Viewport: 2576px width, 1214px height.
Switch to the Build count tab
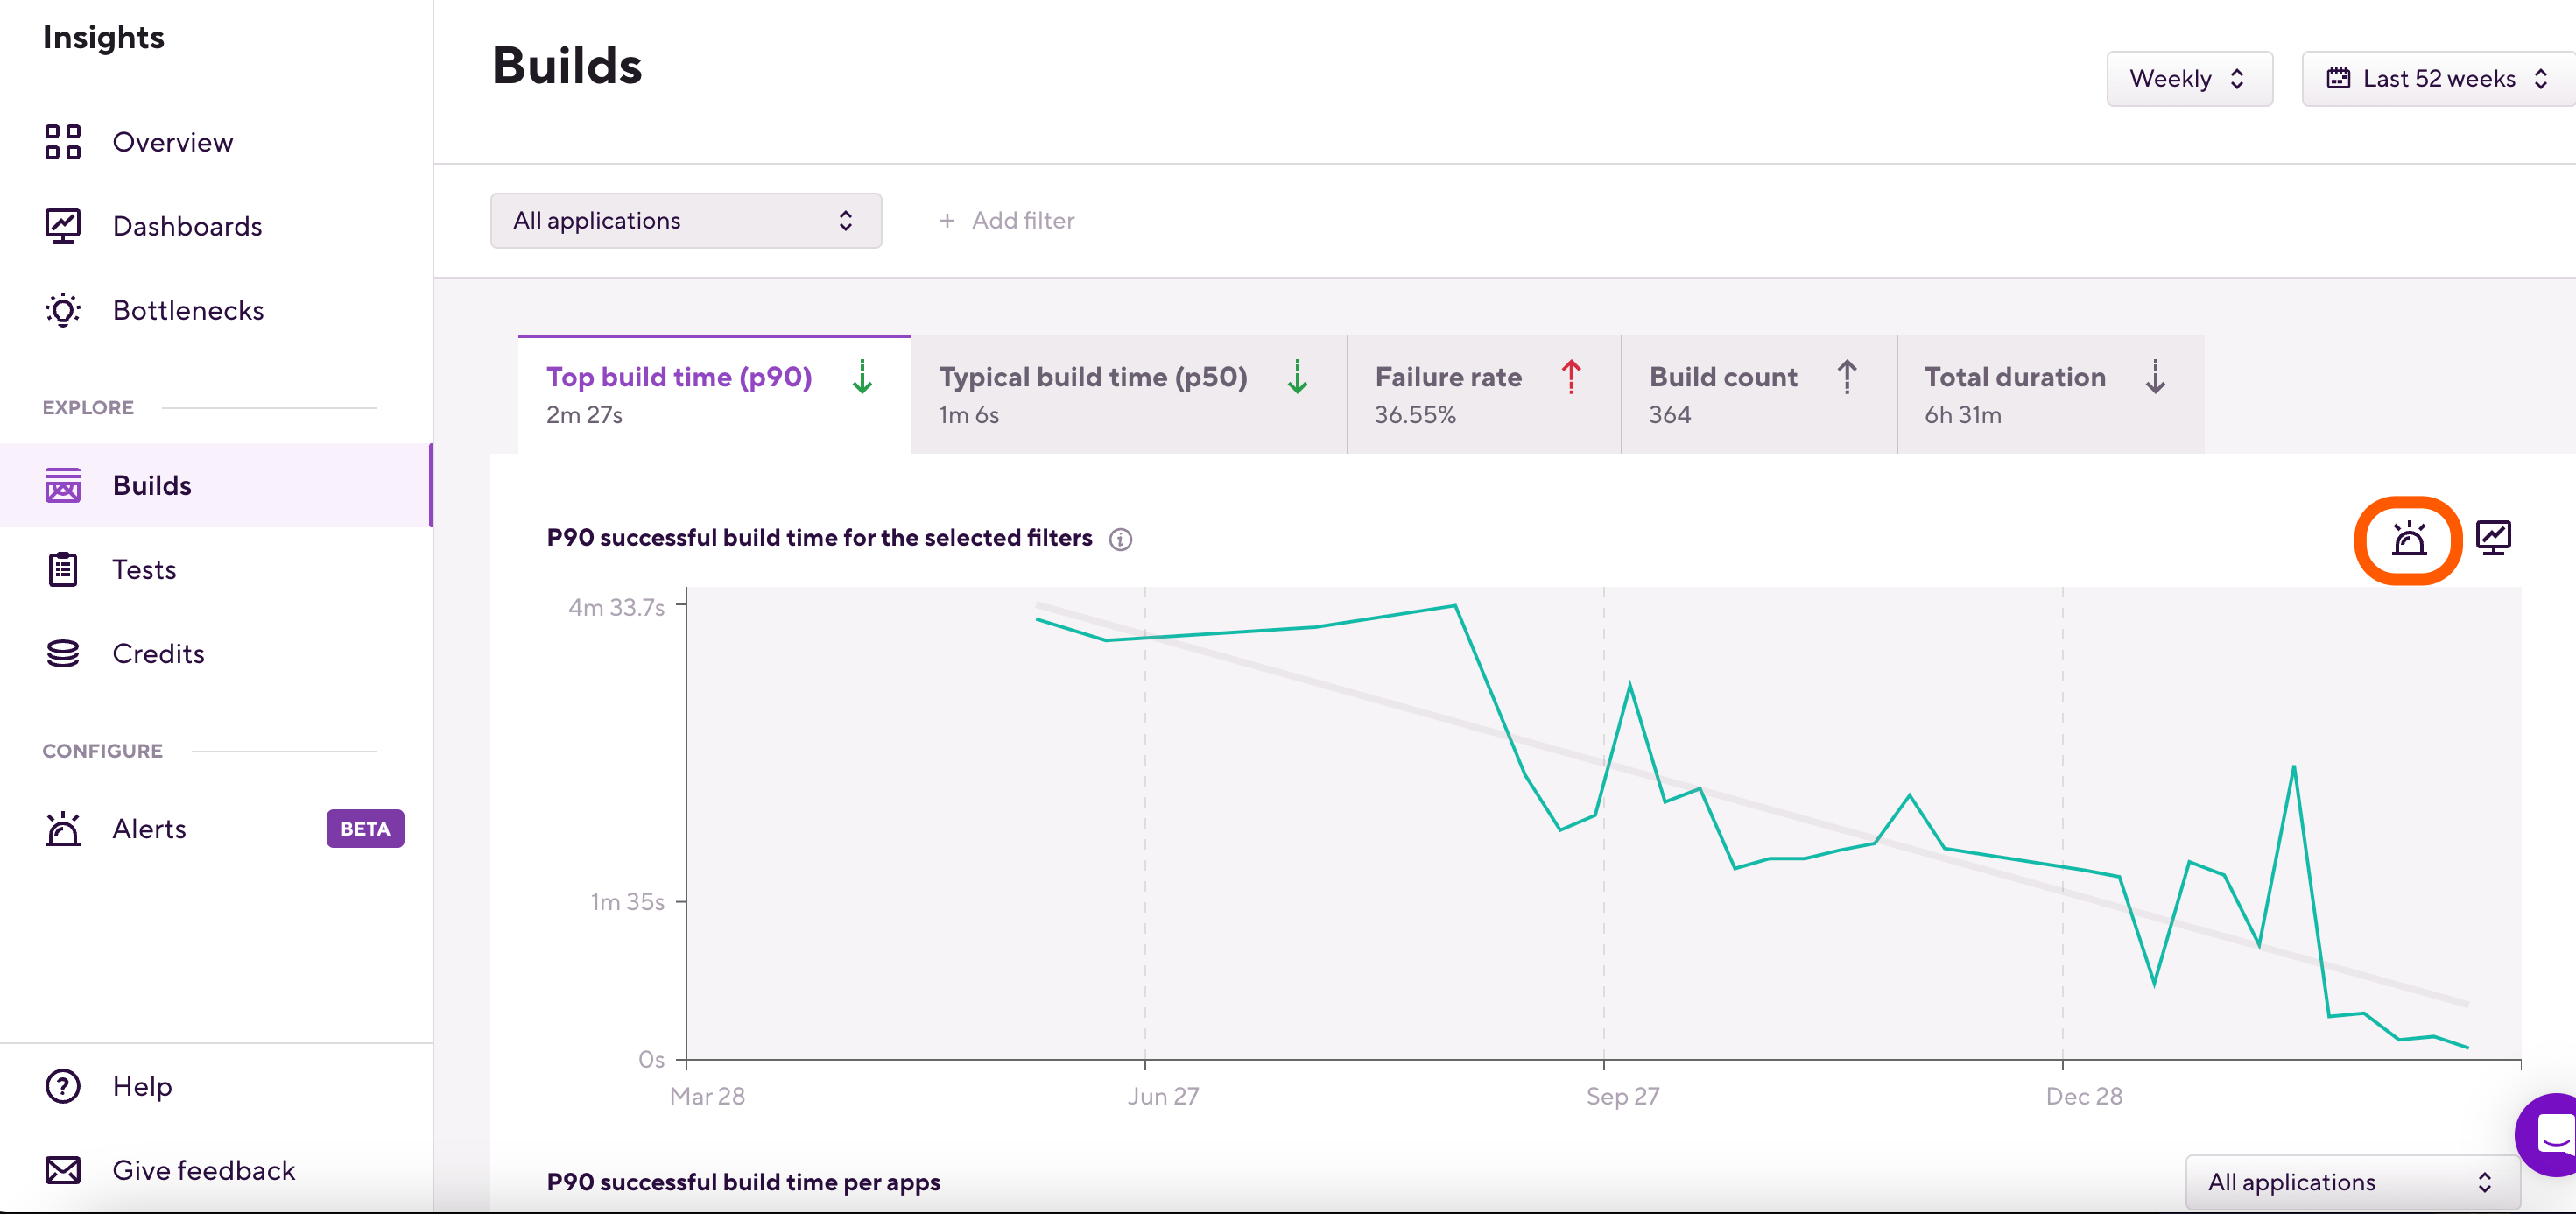pos(1757,394)
